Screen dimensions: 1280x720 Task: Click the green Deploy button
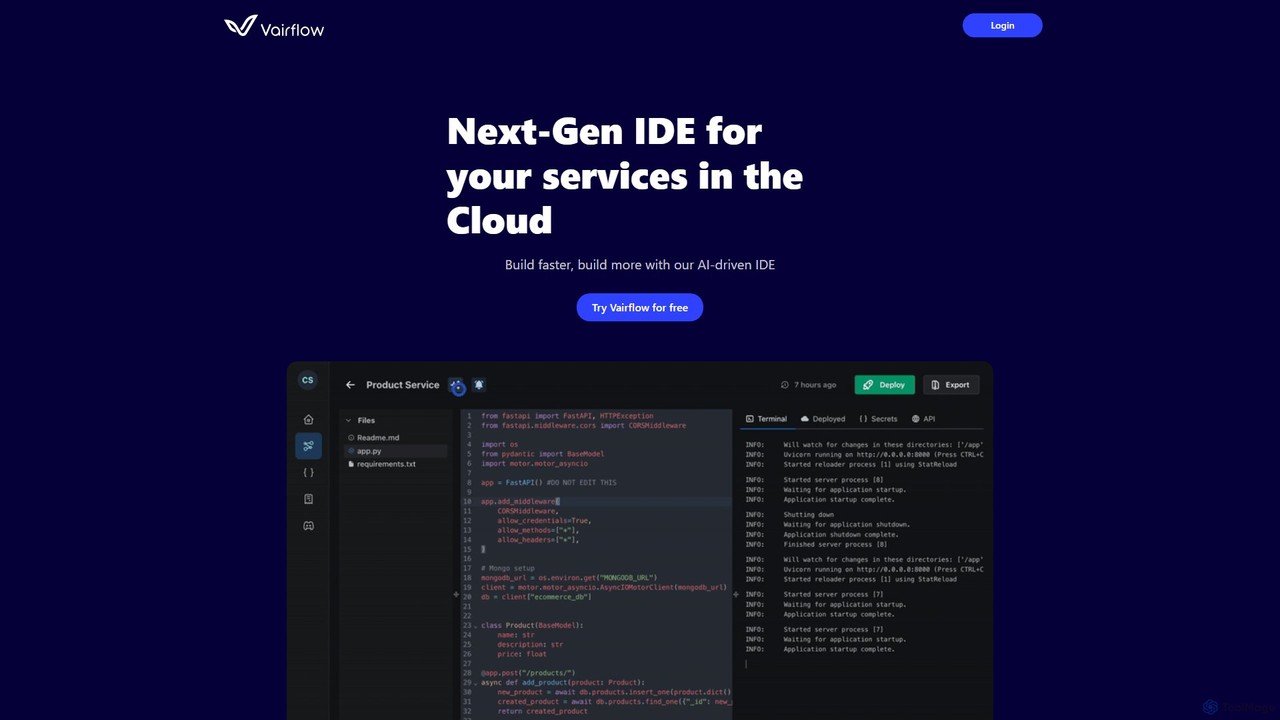point(884,385)
